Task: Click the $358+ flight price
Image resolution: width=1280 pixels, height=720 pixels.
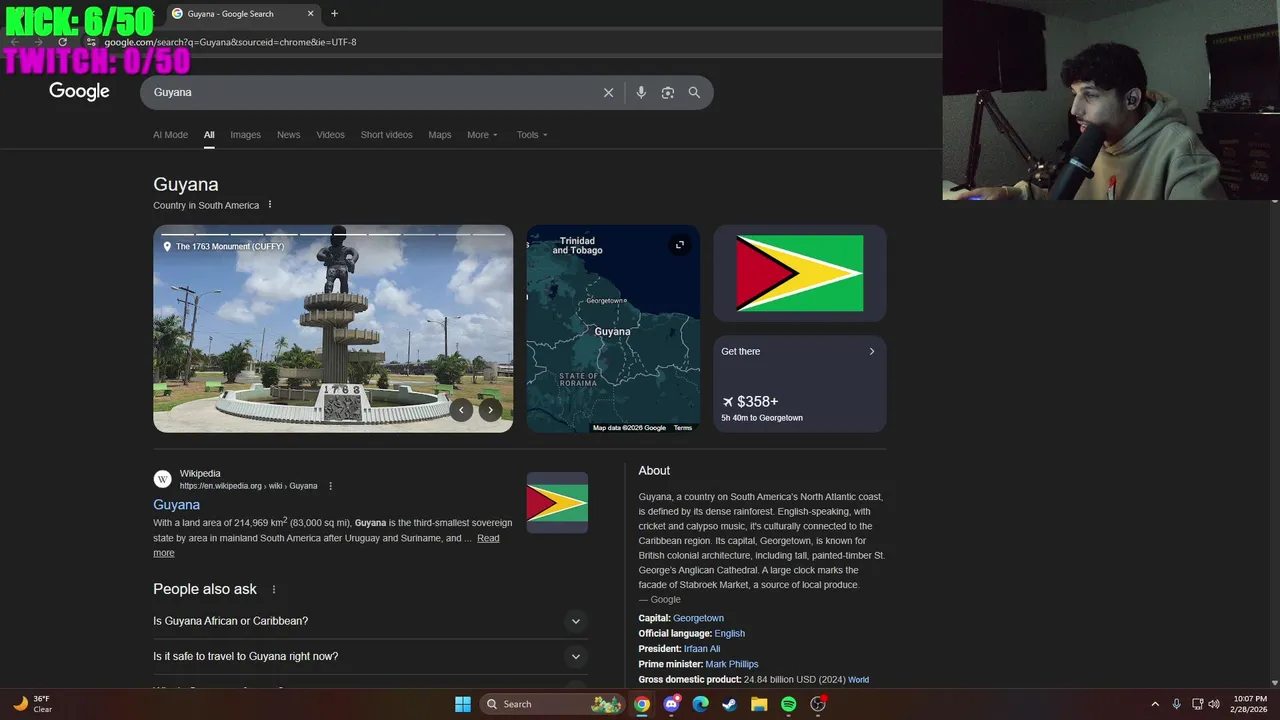Action: 757,402
